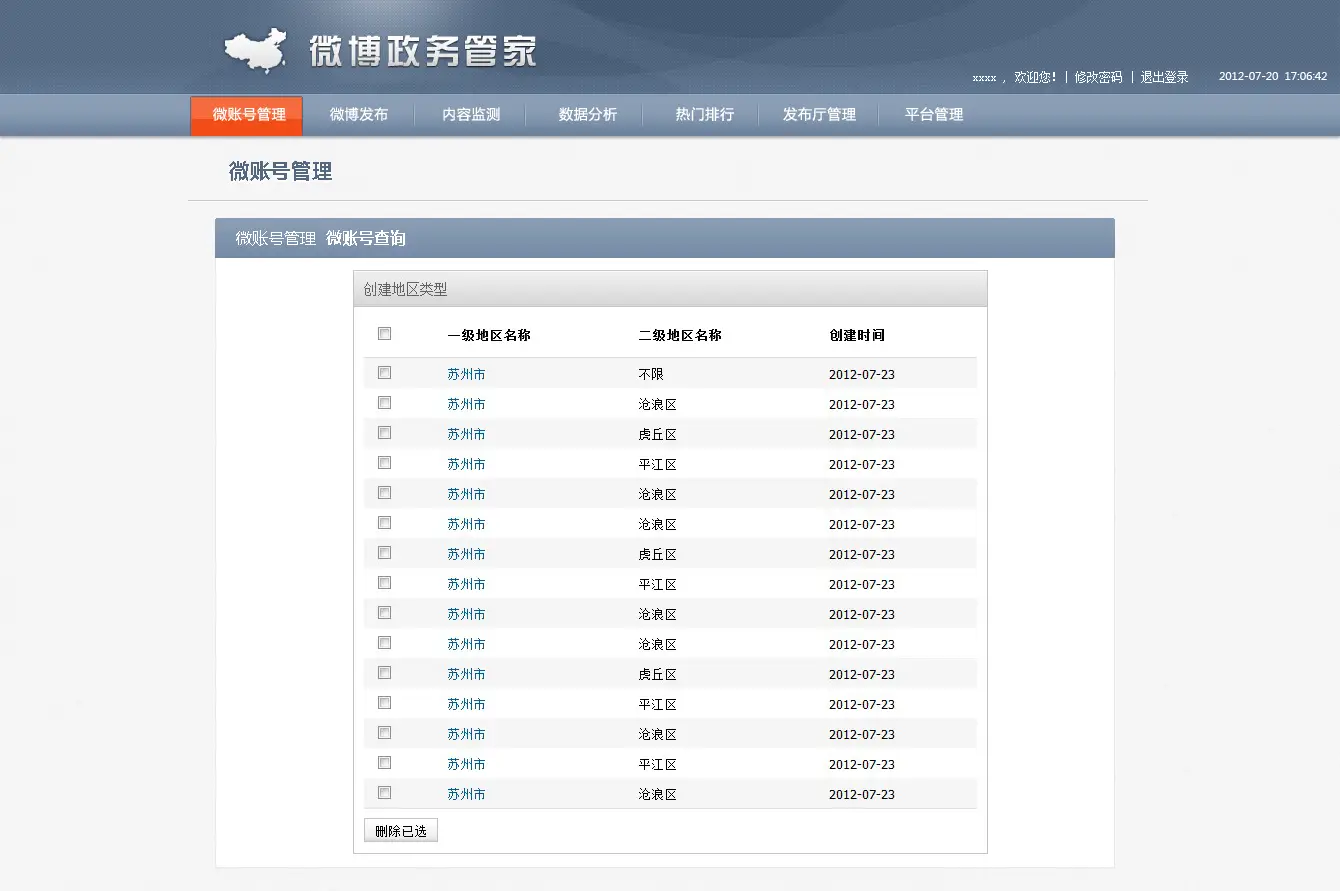This screenshot has width=1340, height=891.
Task: Click the China map logo icon
Action: tap(255, 51)
